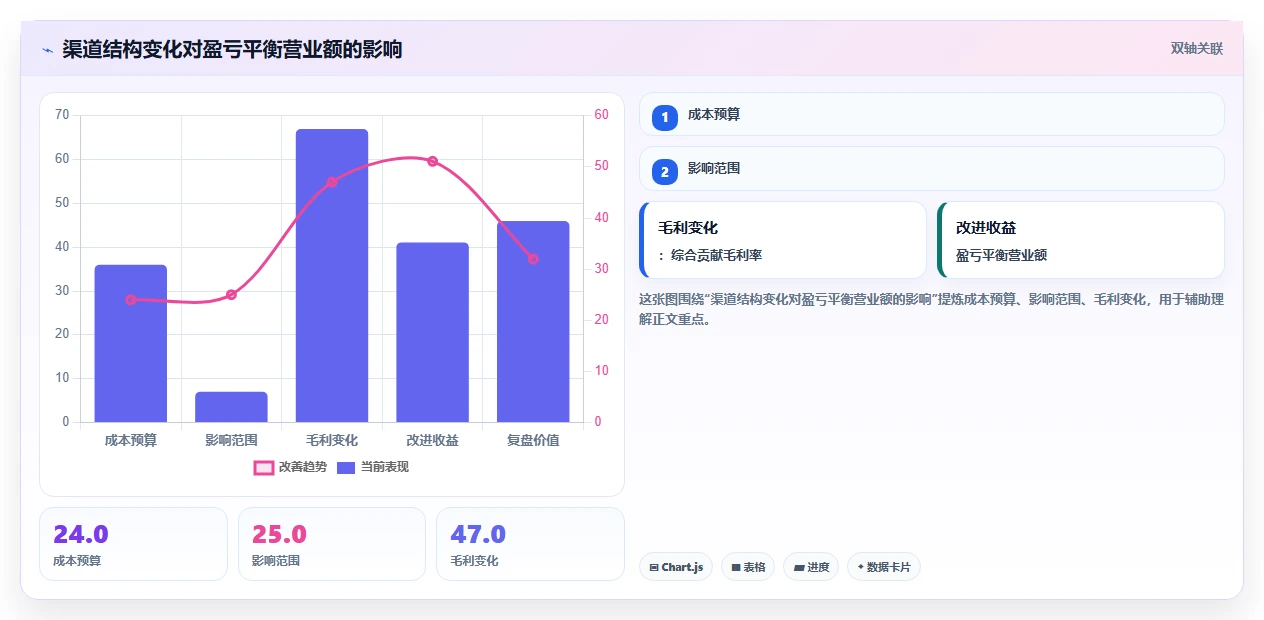Click the Chart.js tag icon
The width and height of the screenshot is (1264, 620).
(654, 567)
